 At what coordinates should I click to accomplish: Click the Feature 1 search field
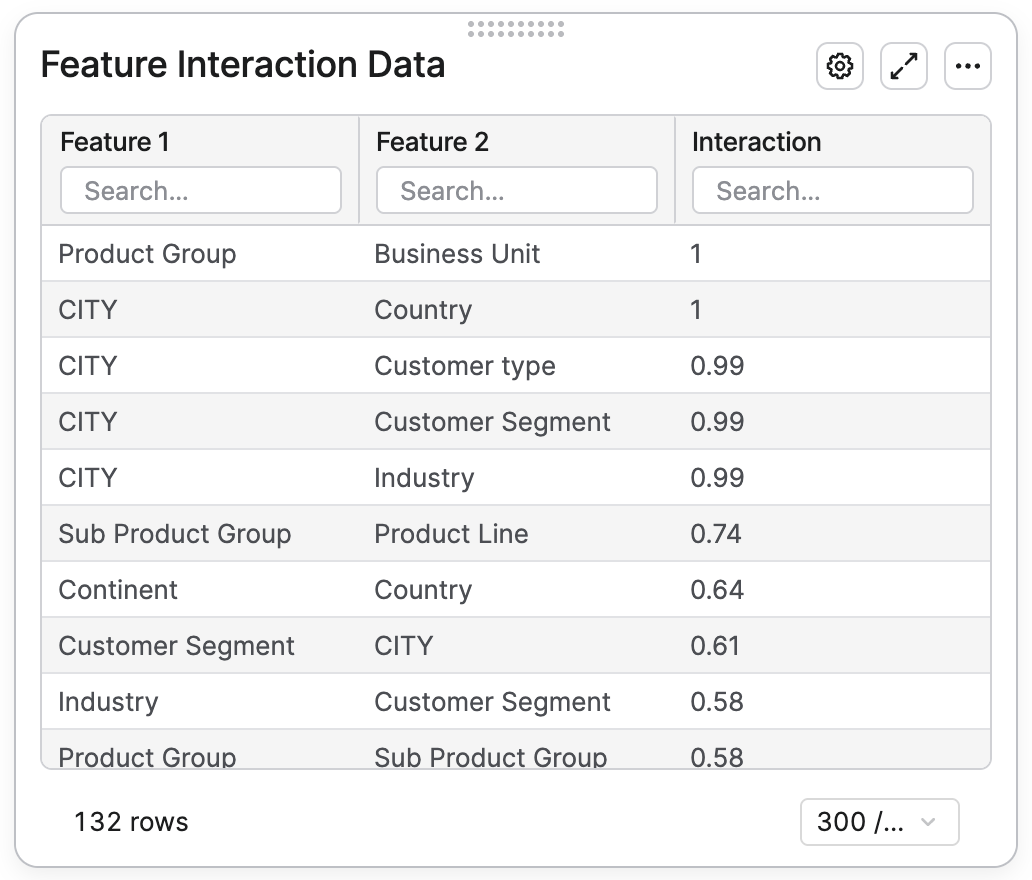201,190
